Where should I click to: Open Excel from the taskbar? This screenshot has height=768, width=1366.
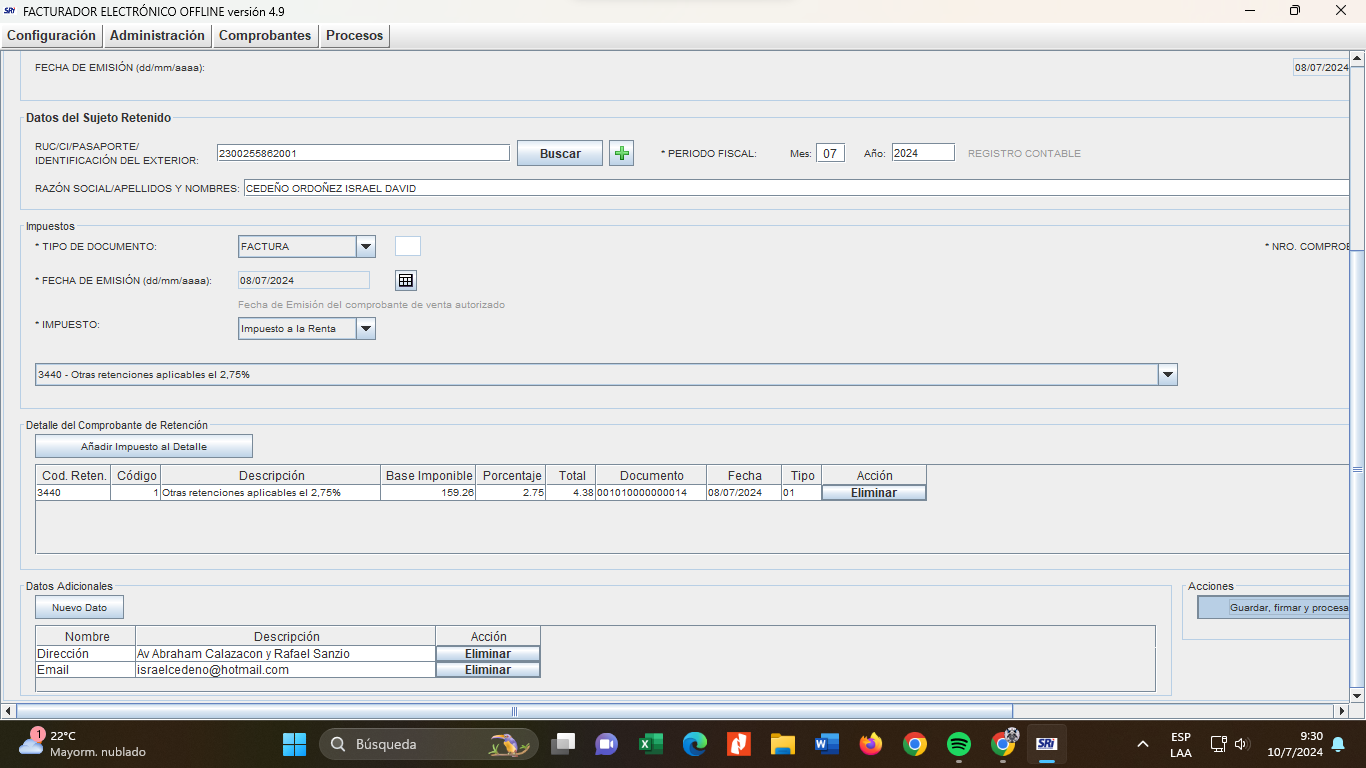[x=651, y=744]
